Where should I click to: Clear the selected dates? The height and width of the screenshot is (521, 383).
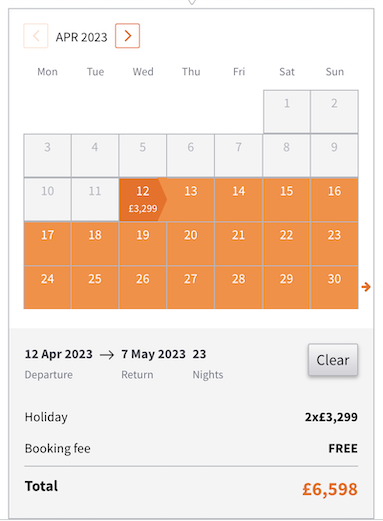[333, 360]
